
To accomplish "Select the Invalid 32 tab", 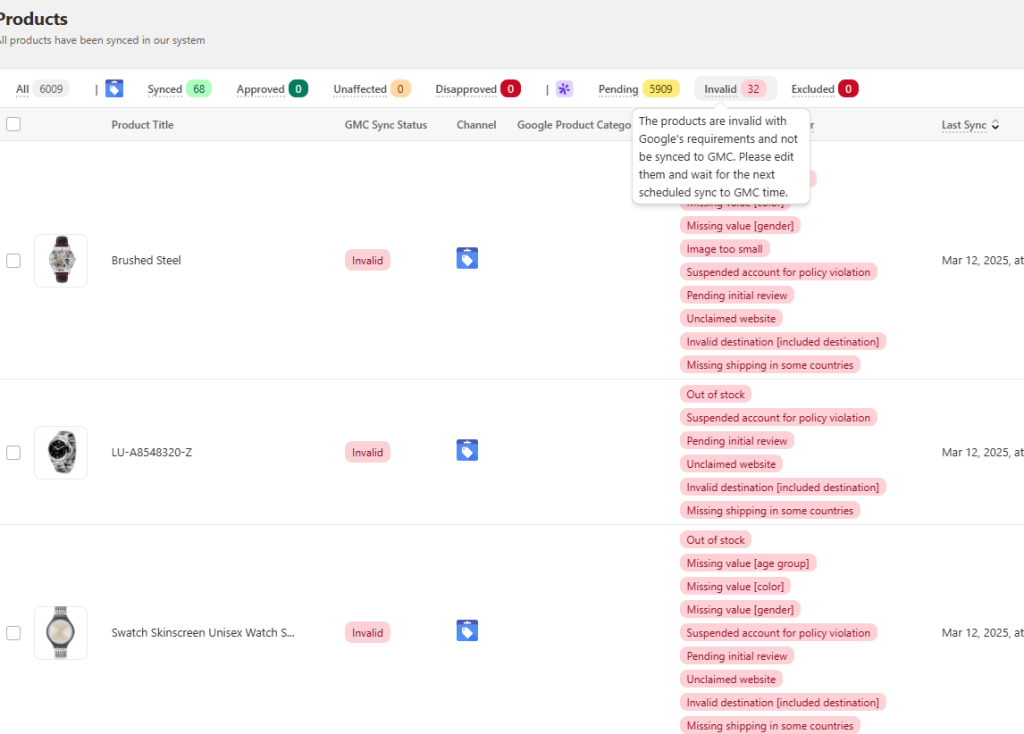I will tap(735, 89).
